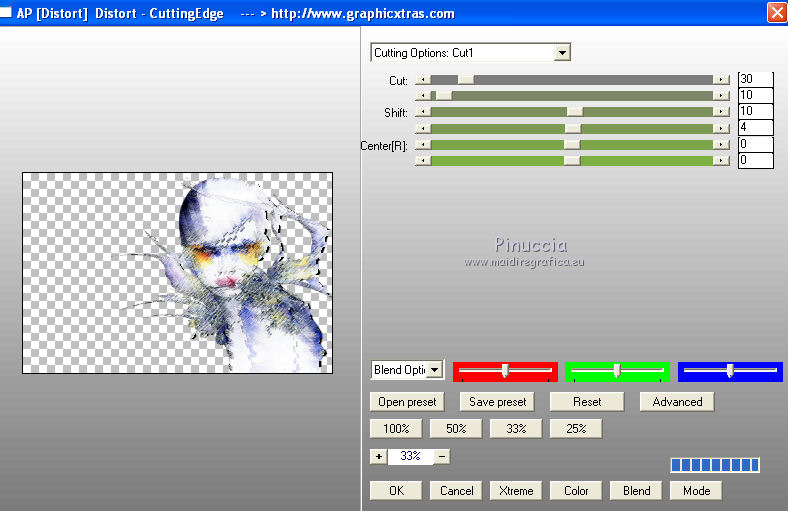The image size is (788, 511).
Task: Click right arrow of first Cut slider
Action: coord(721,80)
